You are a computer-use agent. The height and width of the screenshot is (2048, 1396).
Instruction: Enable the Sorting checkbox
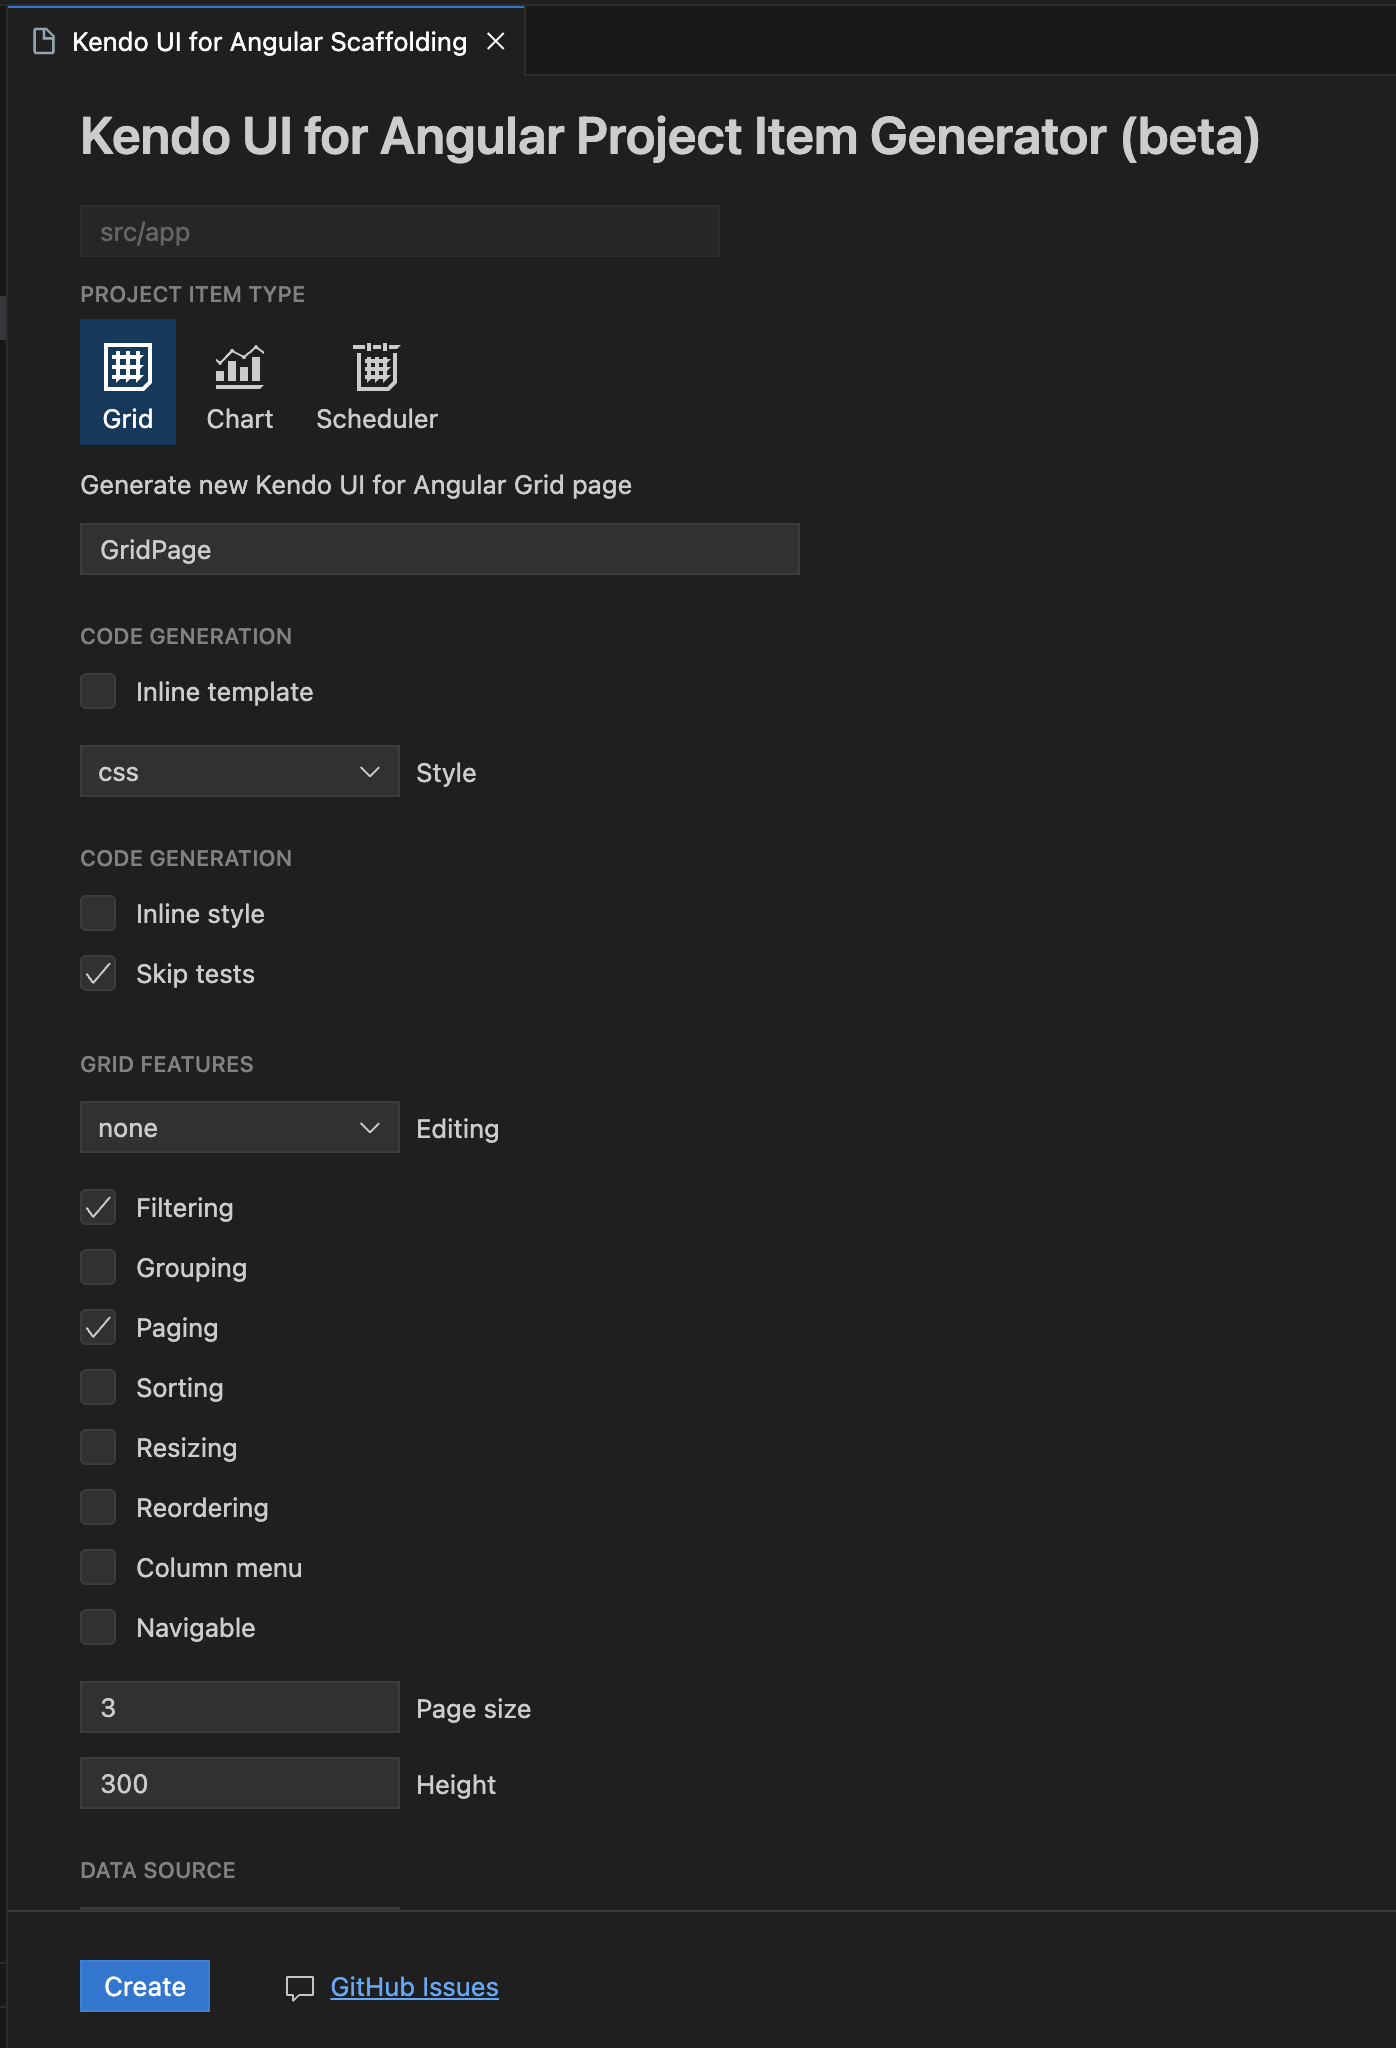coord(98,1387)
